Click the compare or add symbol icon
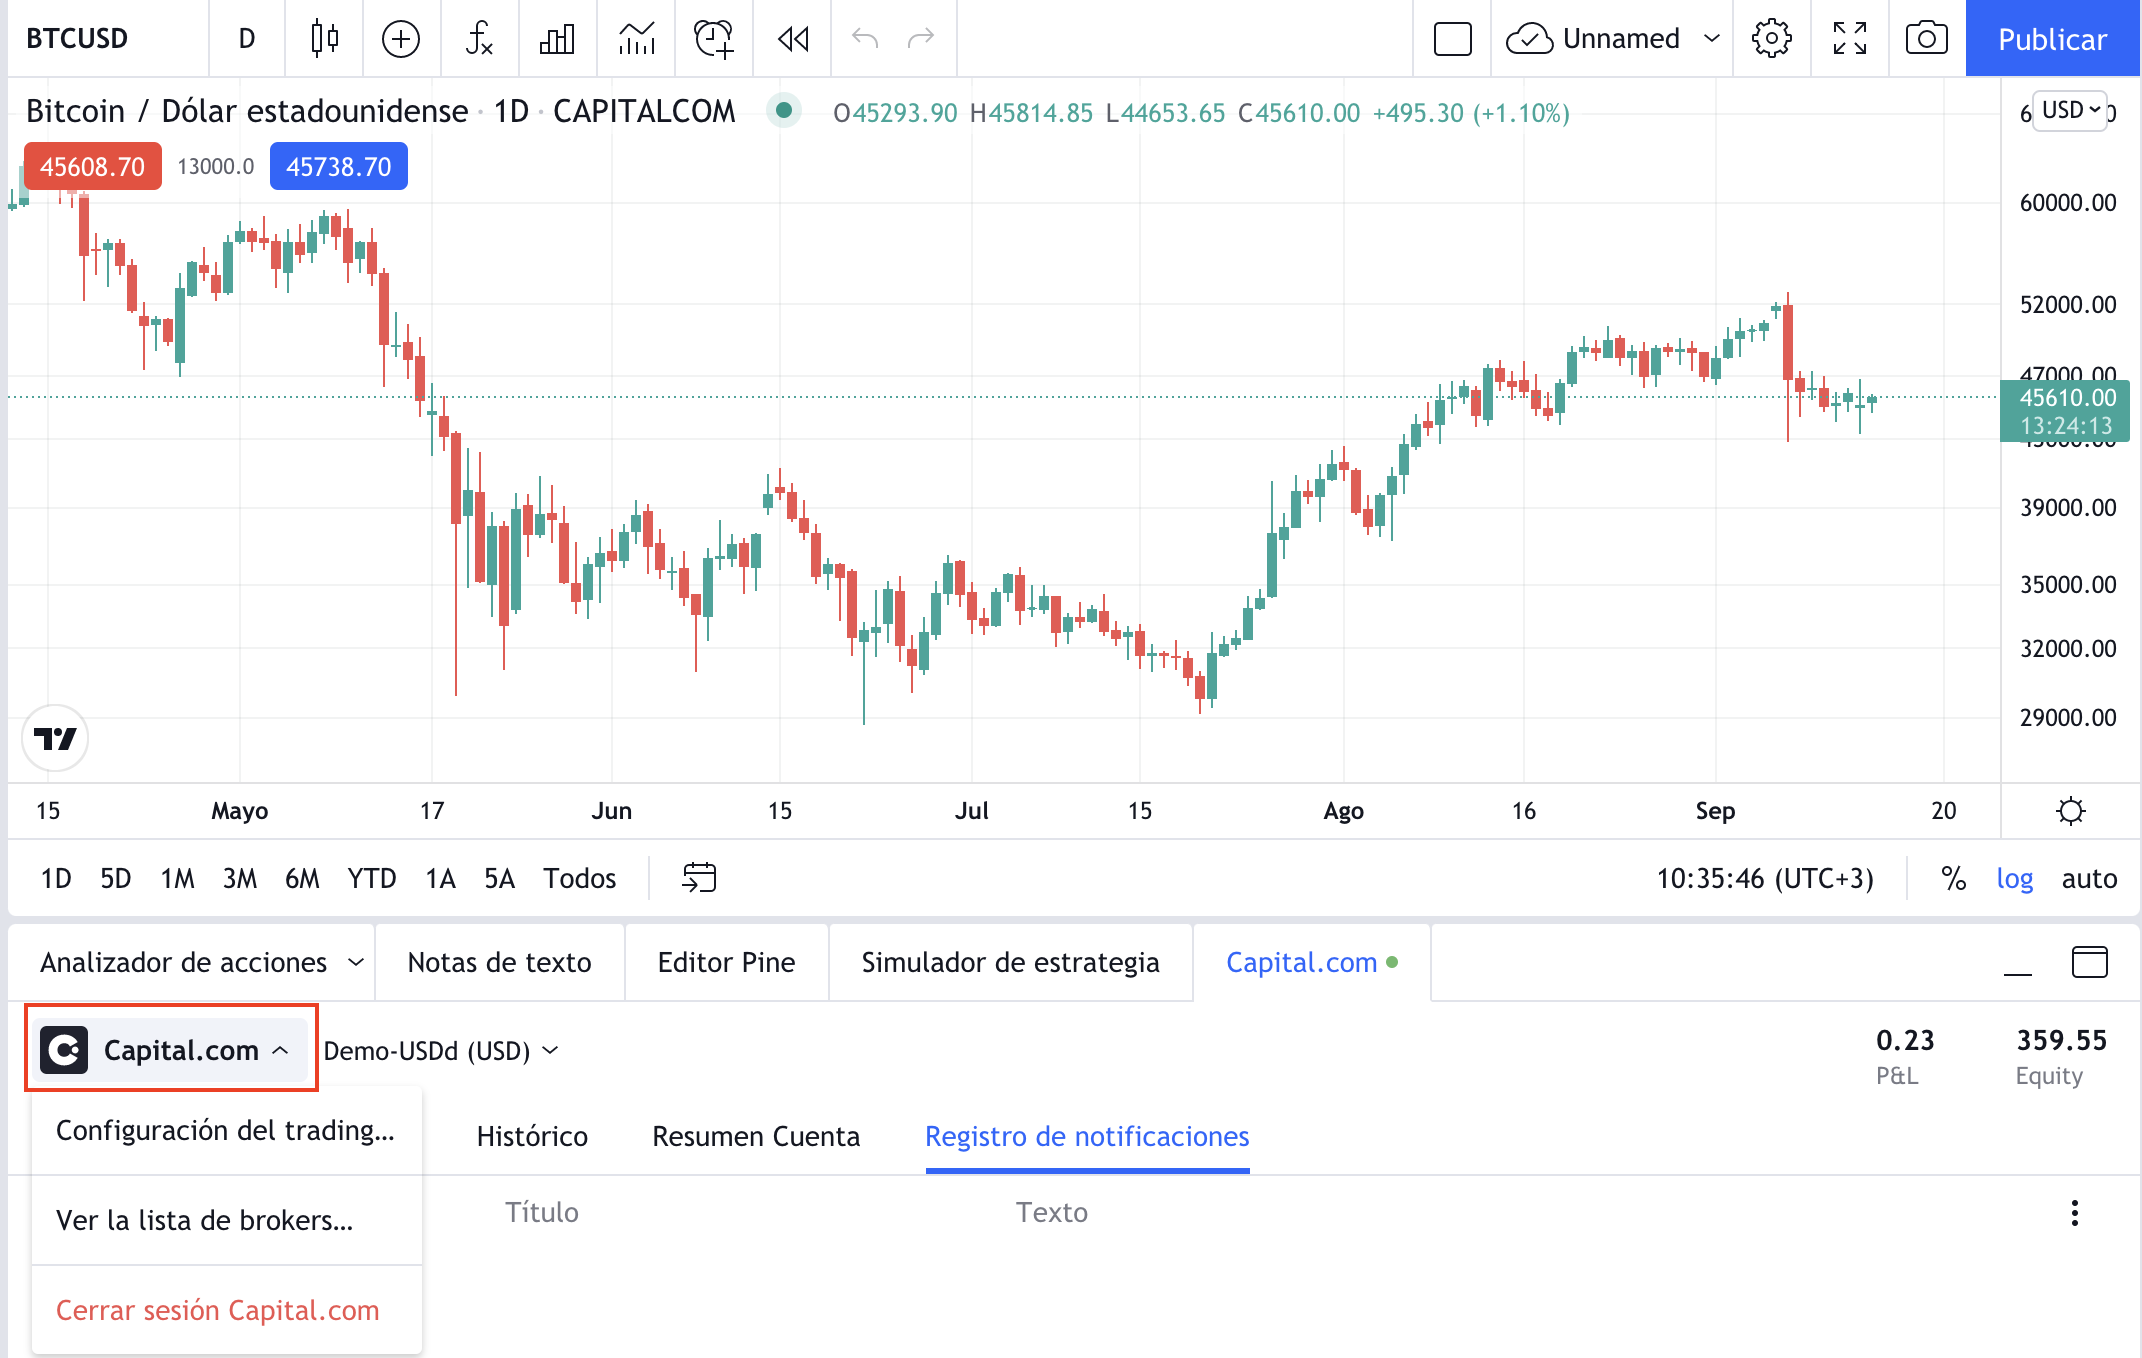Viewport: 2142px width, 1358px height. (401, 39)
